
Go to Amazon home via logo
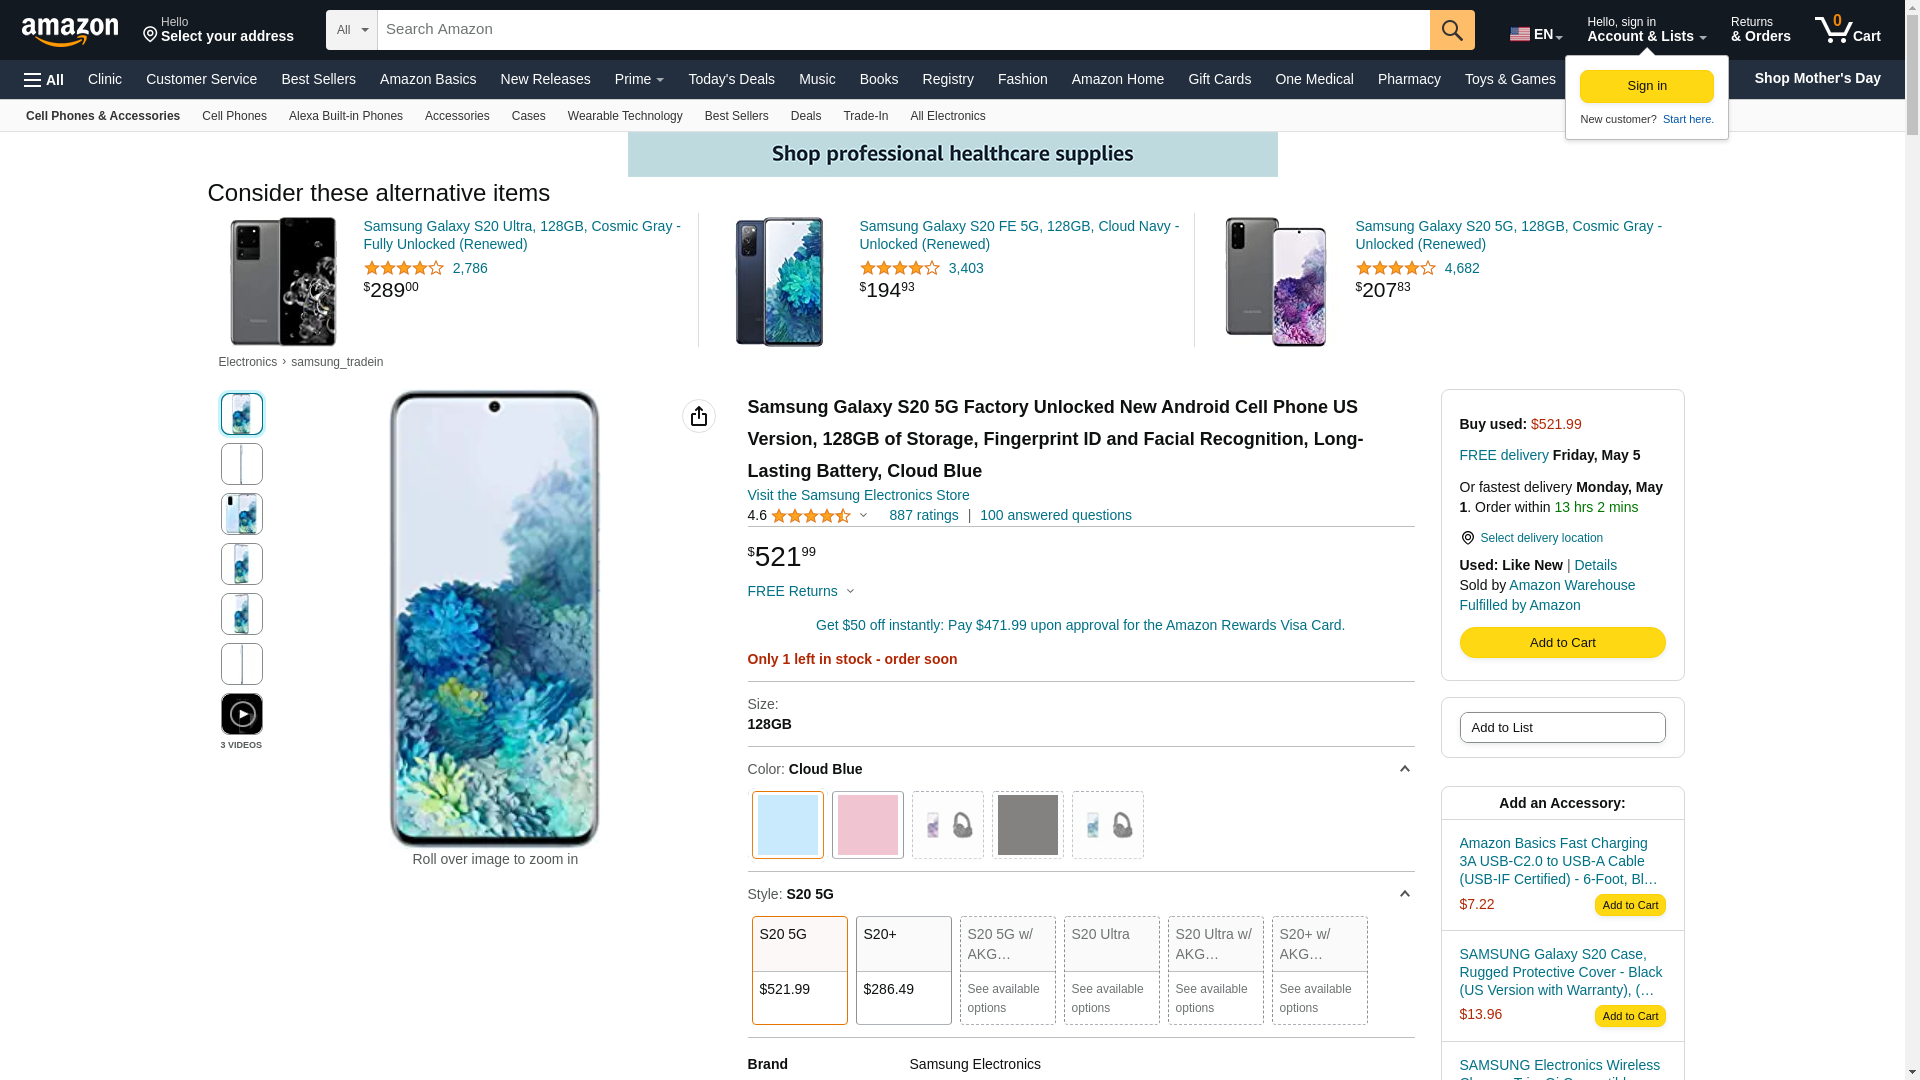pyautogui.click(x=70, y=32)
